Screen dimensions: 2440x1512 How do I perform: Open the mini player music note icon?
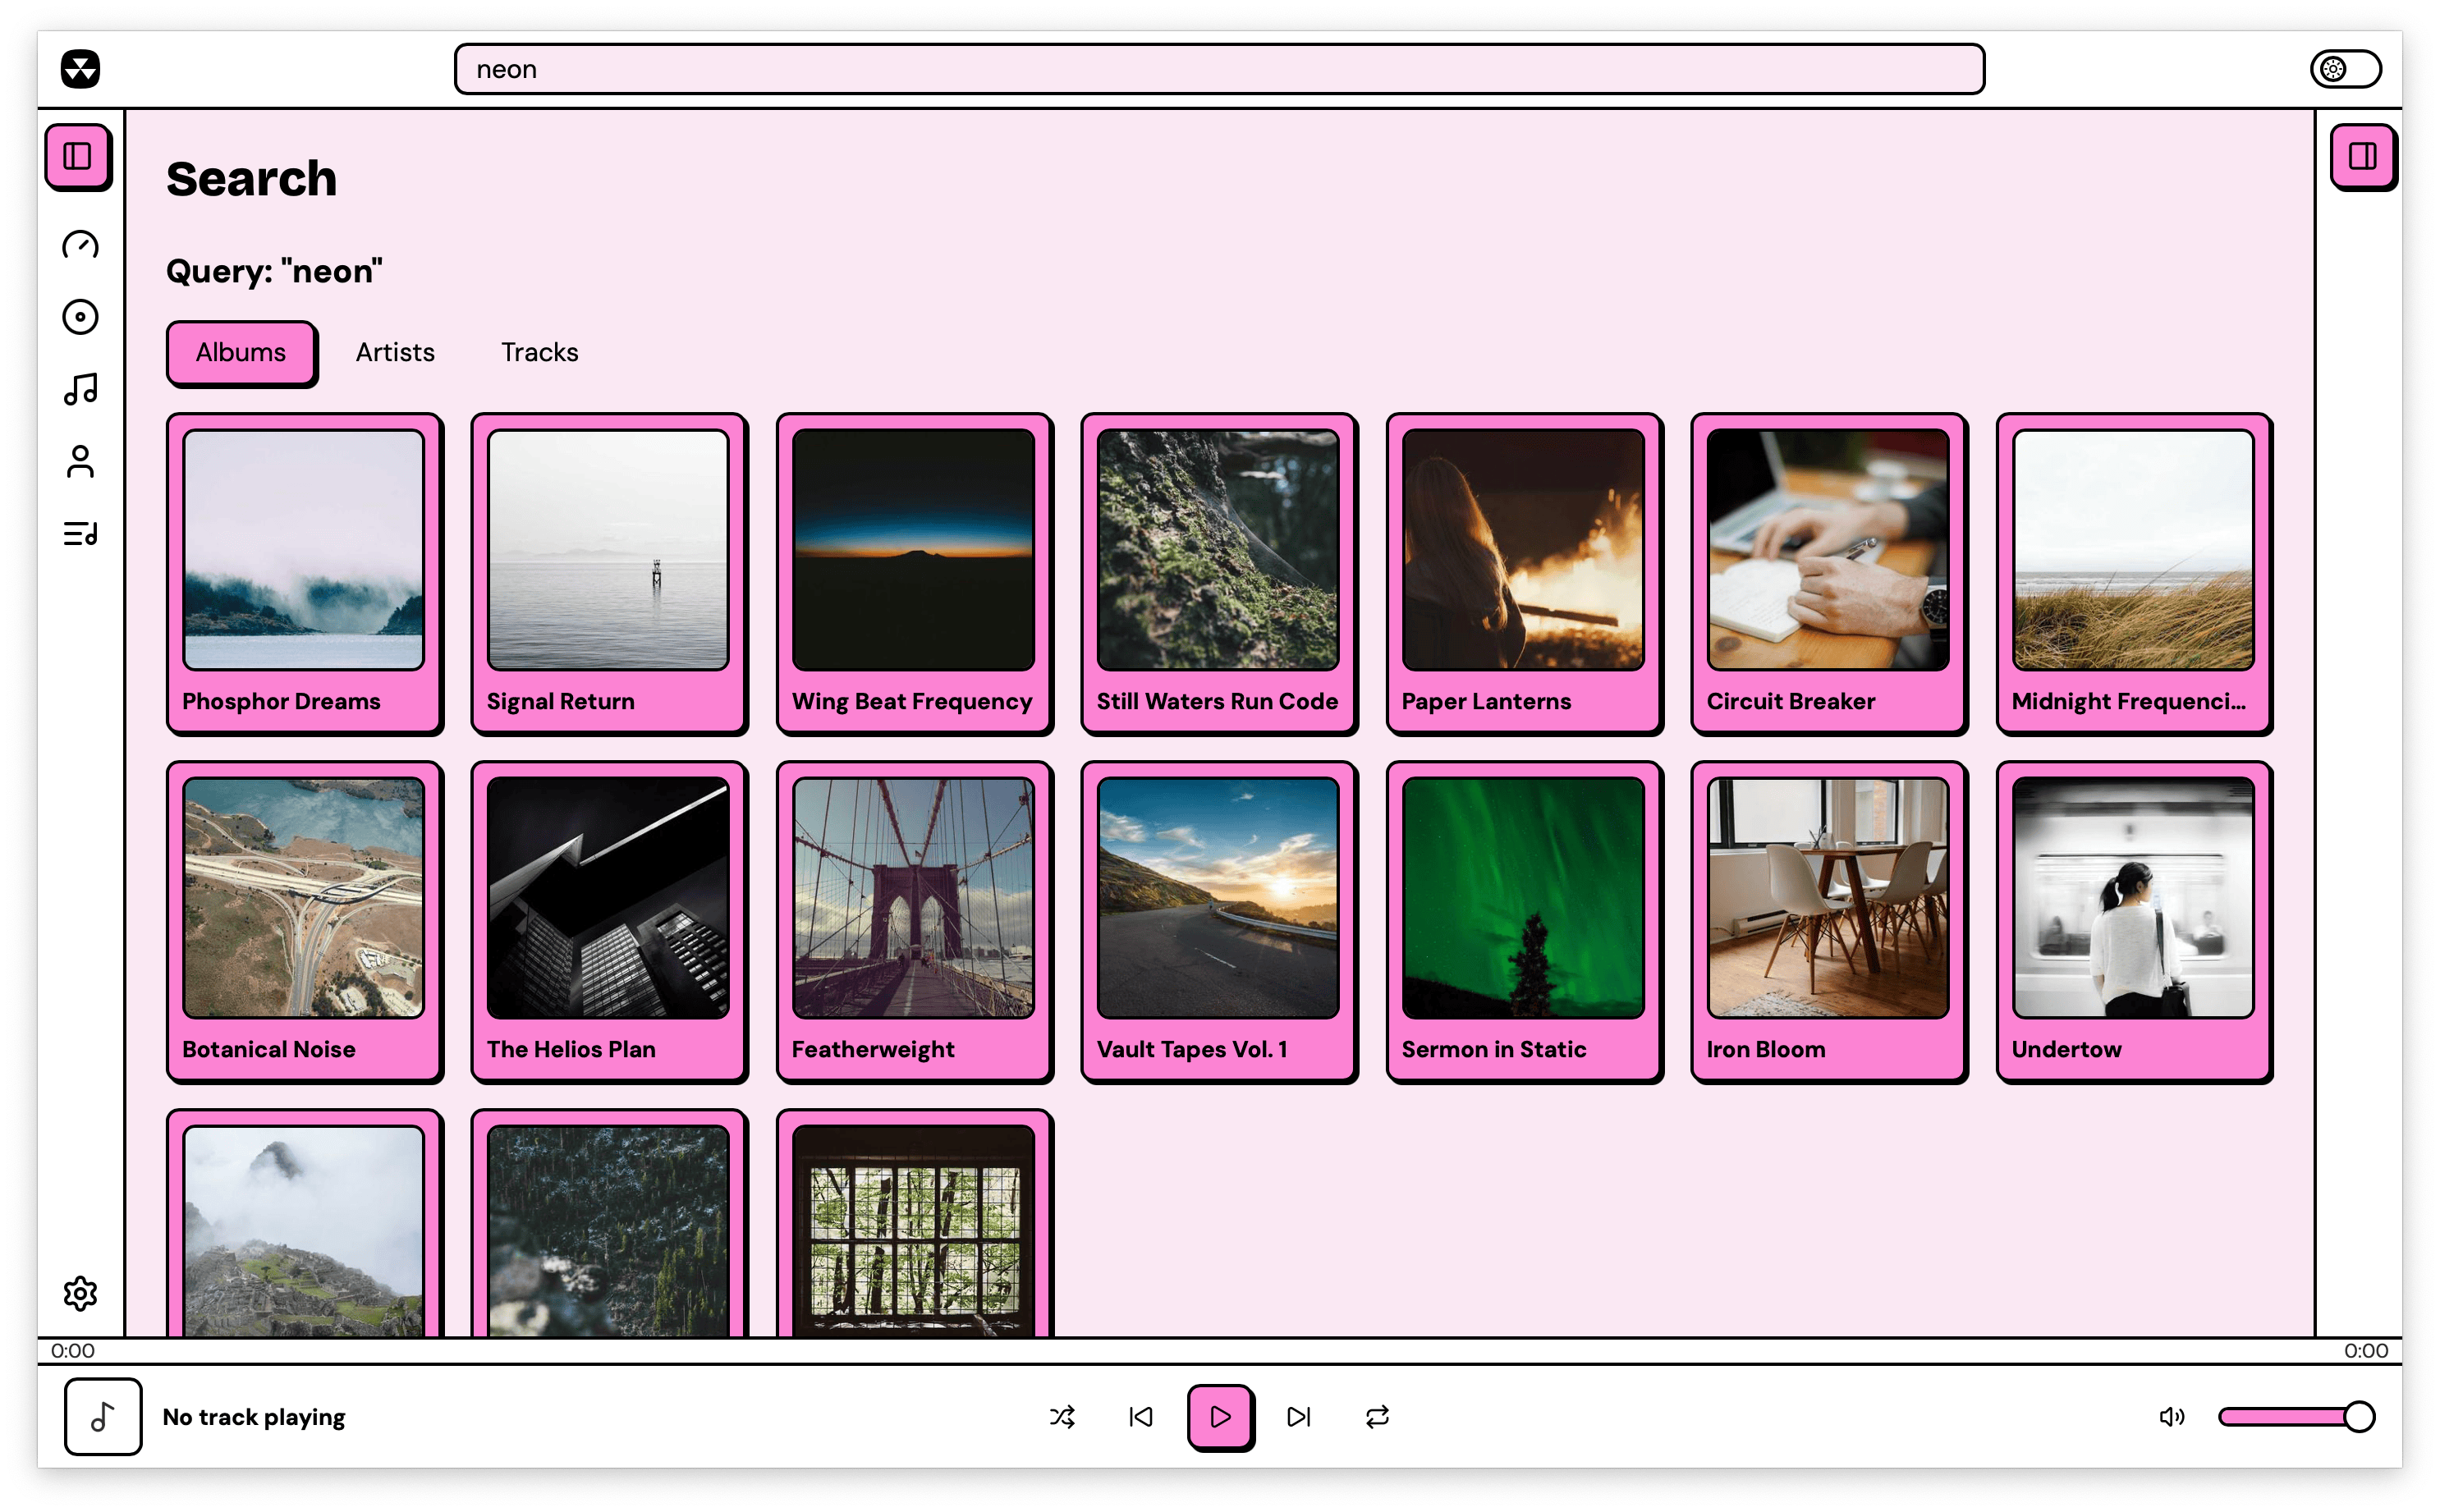pyautogui.click(x=103, y=1416)
